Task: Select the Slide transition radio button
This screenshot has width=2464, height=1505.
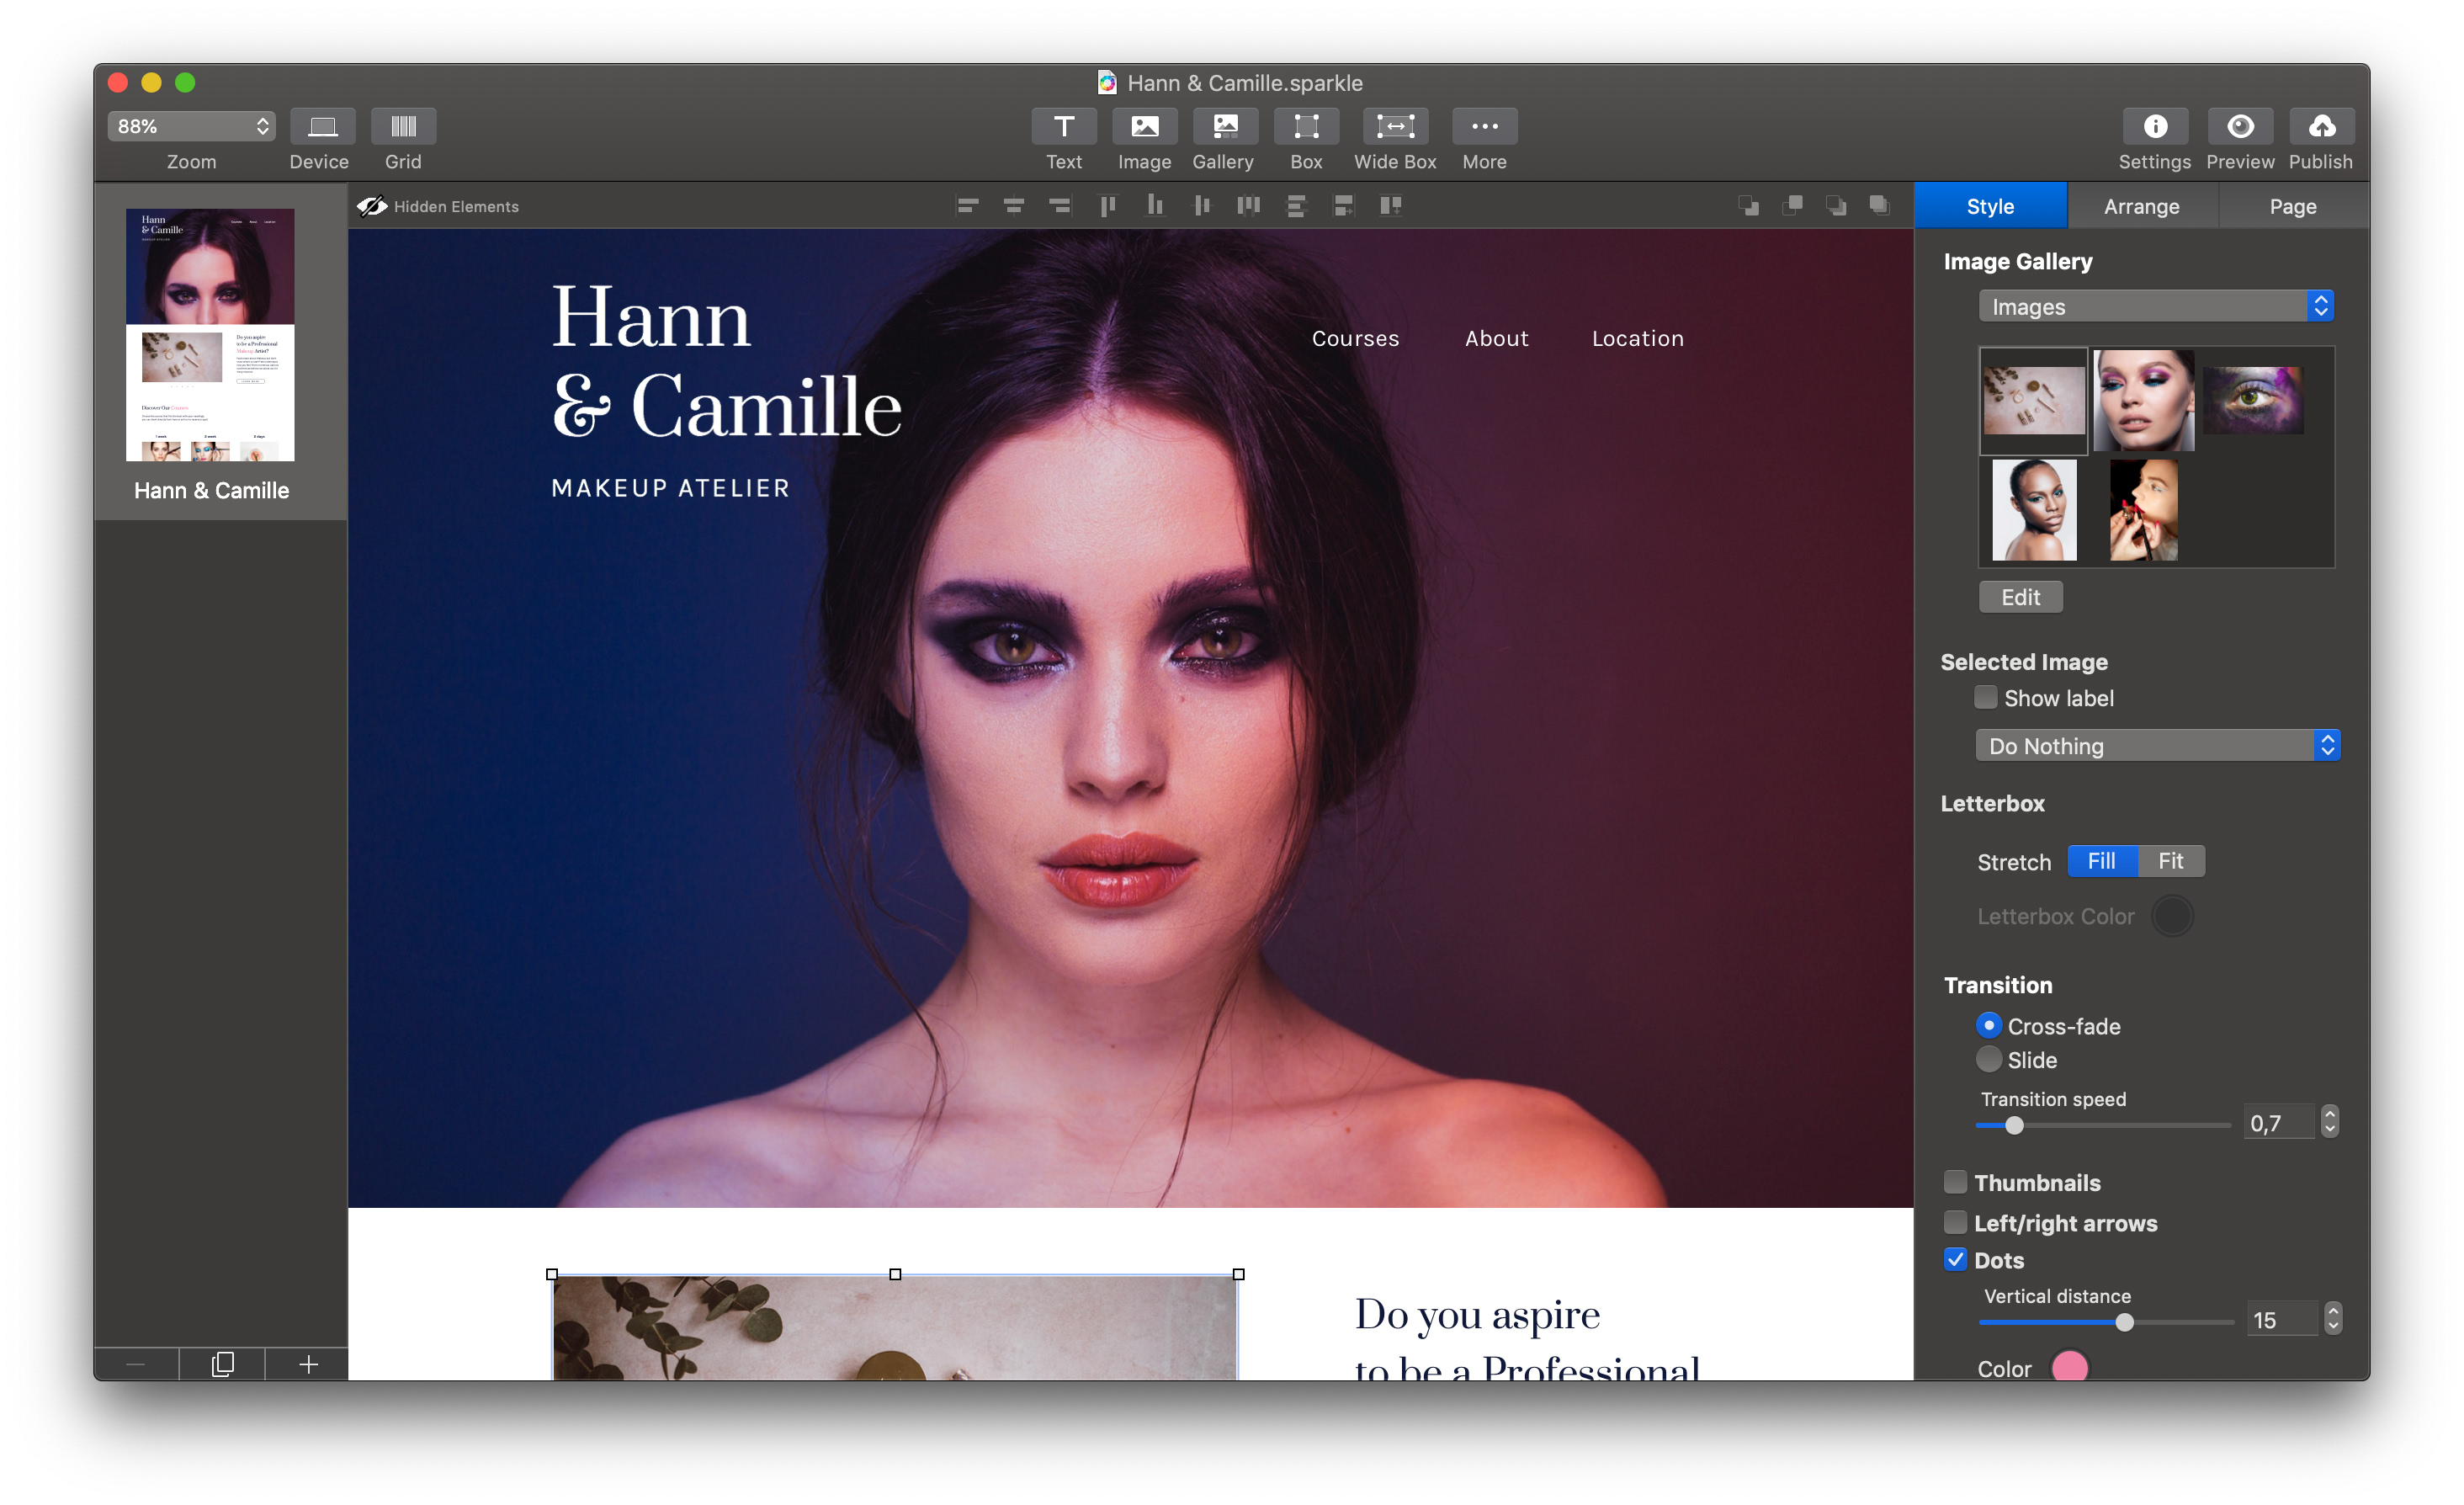Action: [x=1989, y=1059]
